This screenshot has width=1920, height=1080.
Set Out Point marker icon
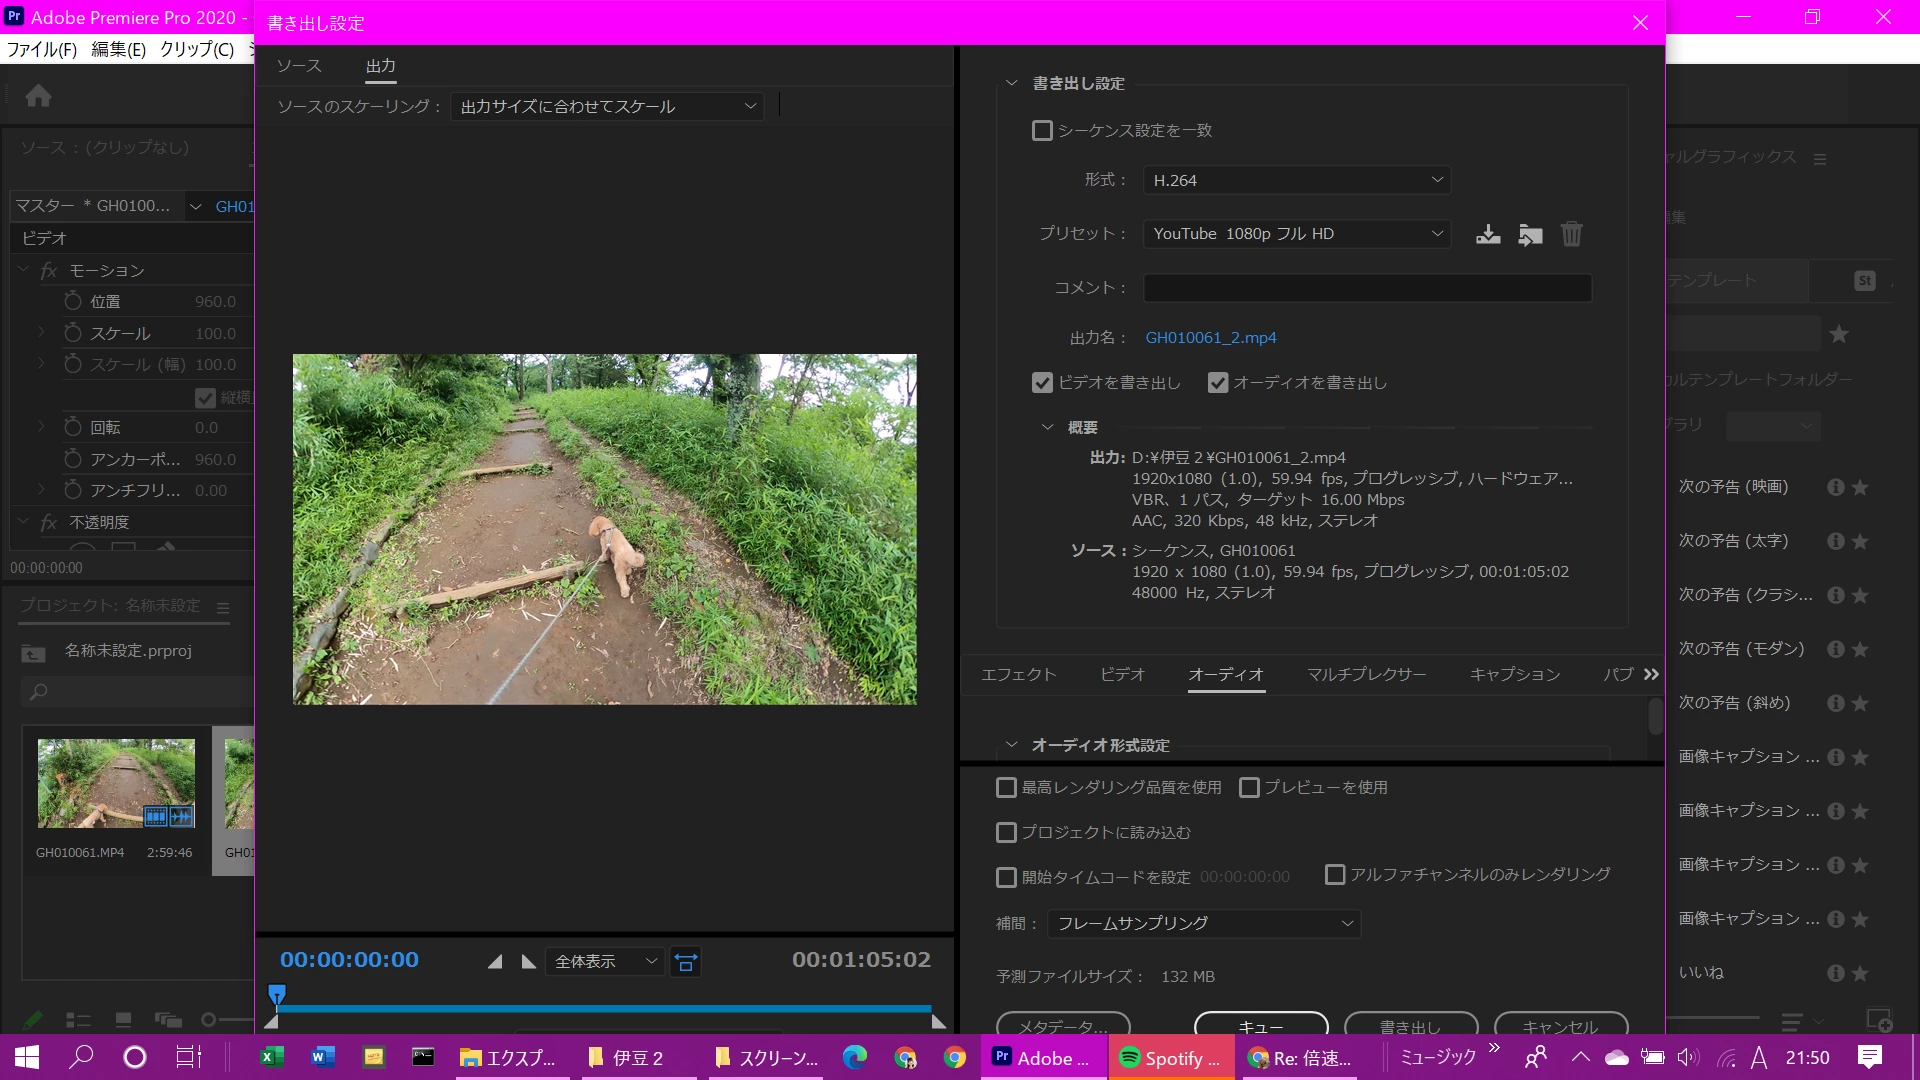528,962
